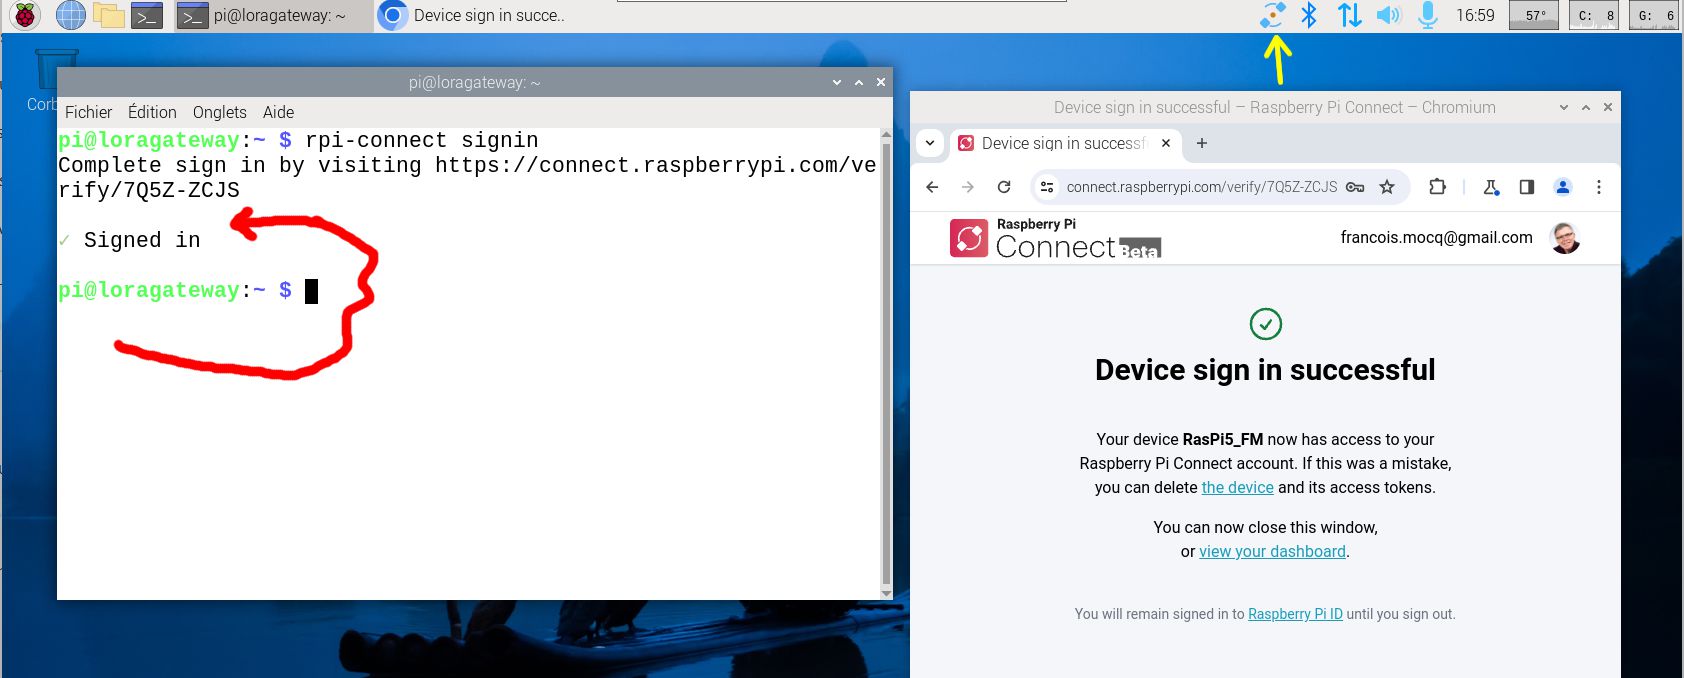Open the Édition menu in terminal

(x=152, y=112)
